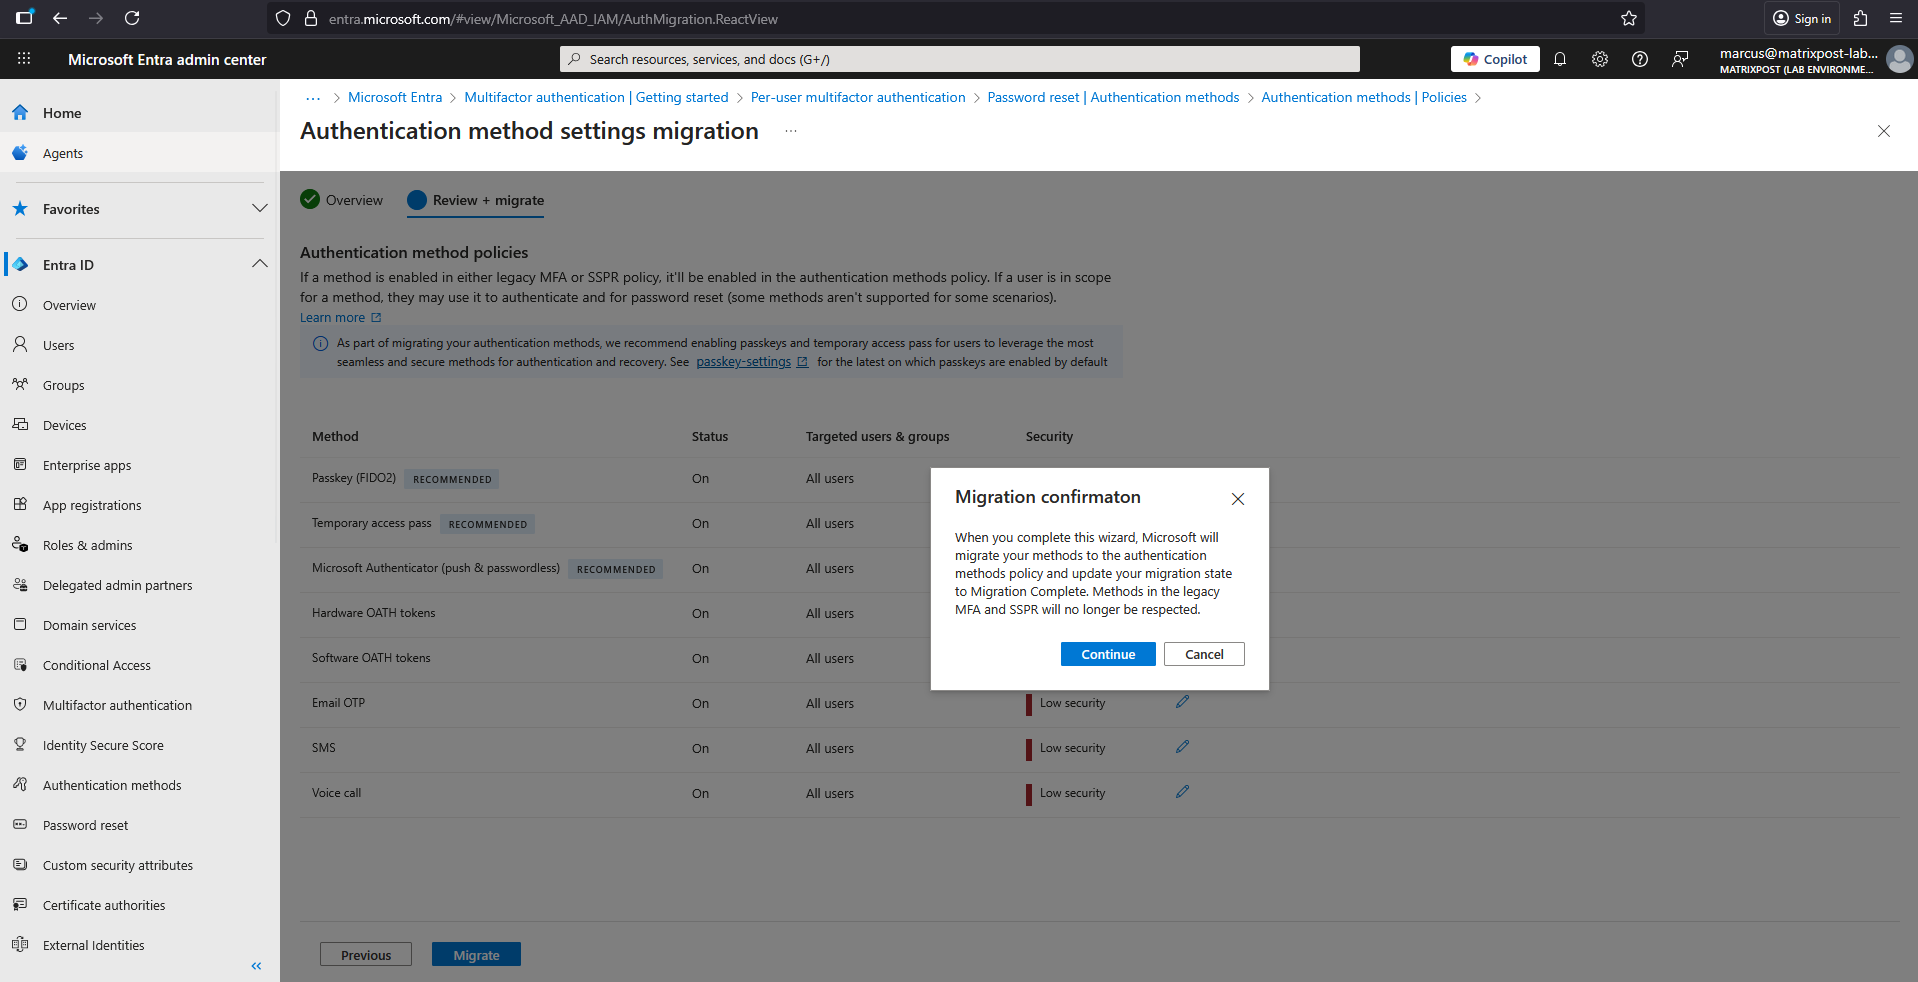This screenshot has height=982, width=1918.
Task: Click the Agents icon in the sidebar
Action: (x=20, y=153)
